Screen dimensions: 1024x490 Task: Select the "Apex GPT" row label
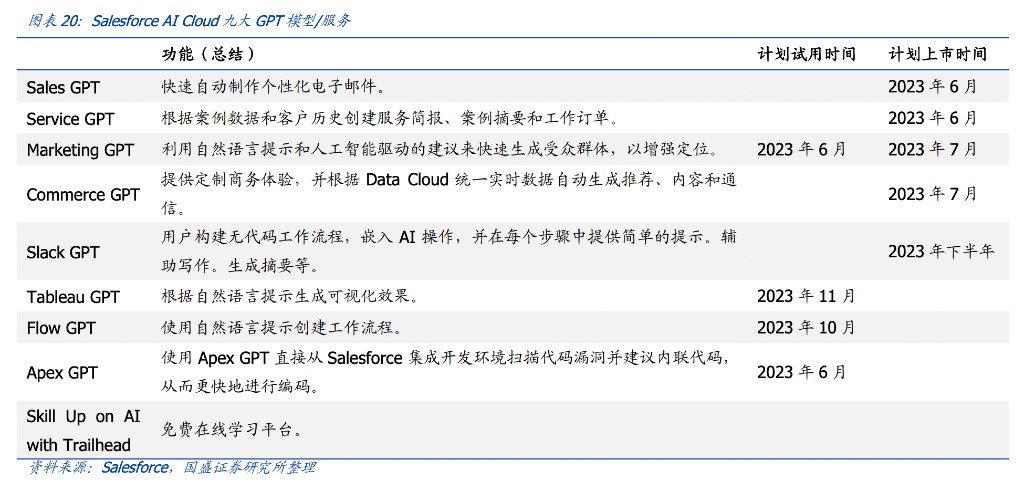pos(62,373)
